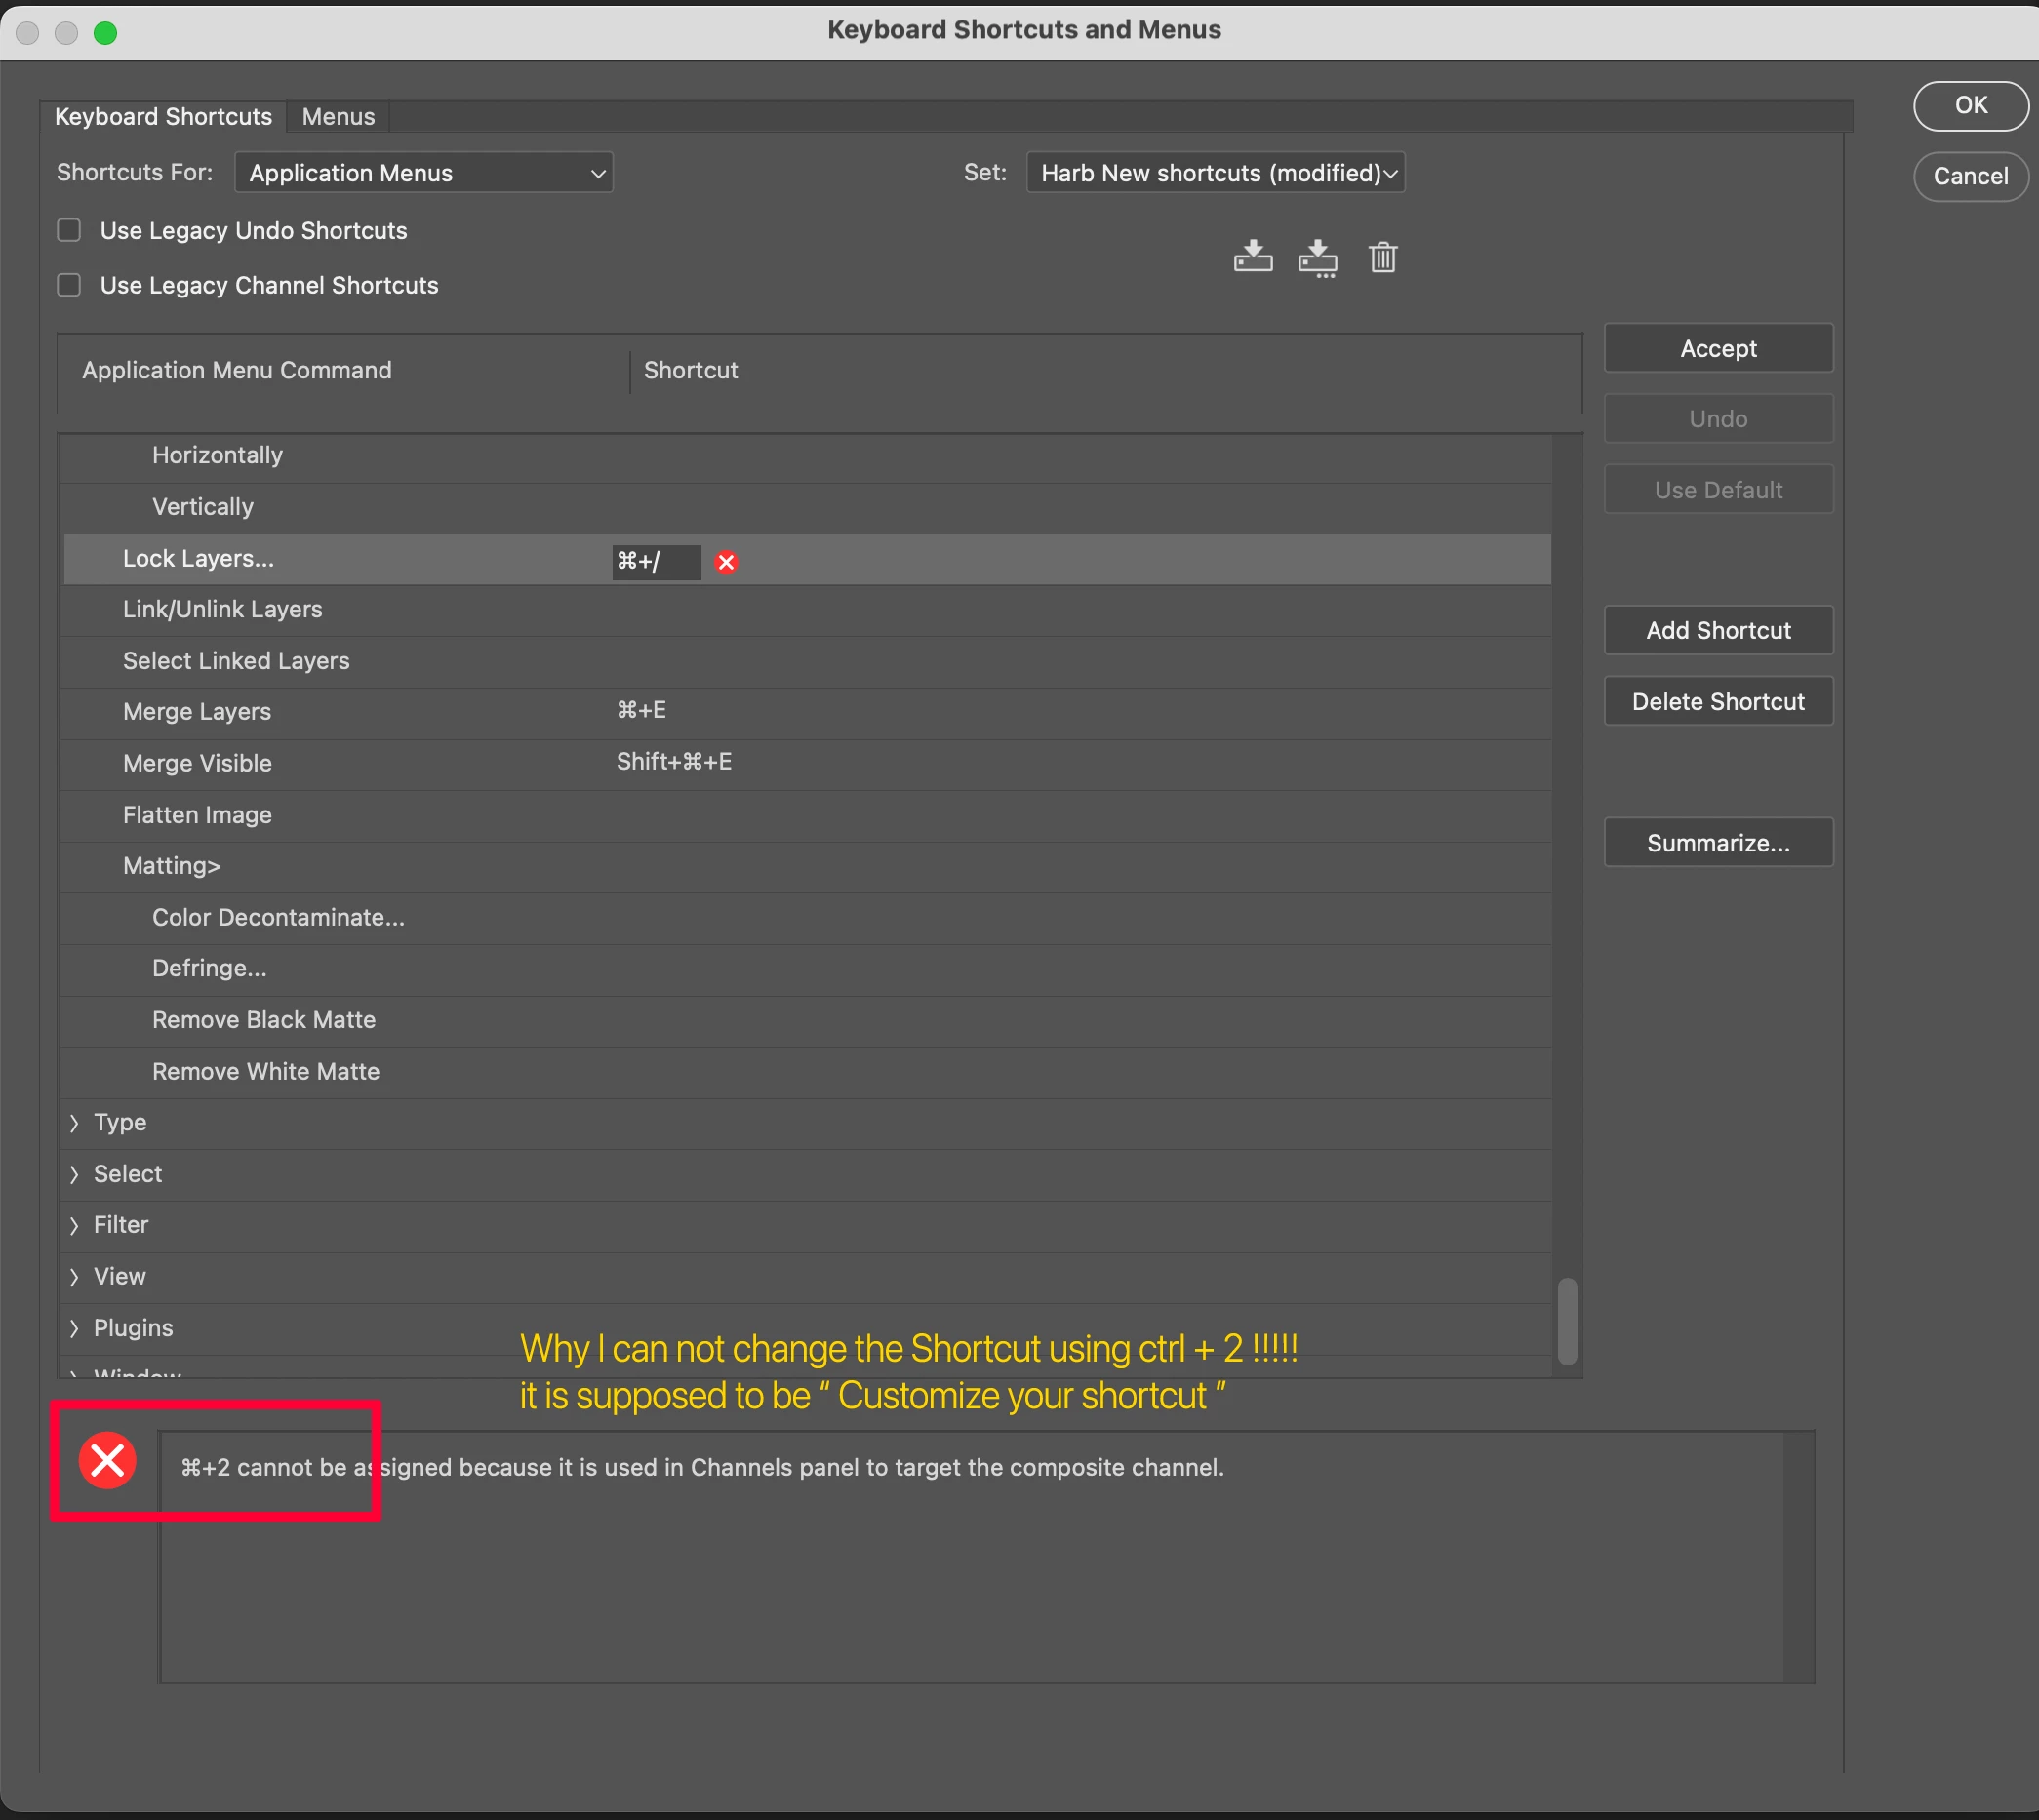The height and width of the screenshot is (1820, 2039).
Task: Click the save shortcut set icon
Action: tap(1252, 257)
